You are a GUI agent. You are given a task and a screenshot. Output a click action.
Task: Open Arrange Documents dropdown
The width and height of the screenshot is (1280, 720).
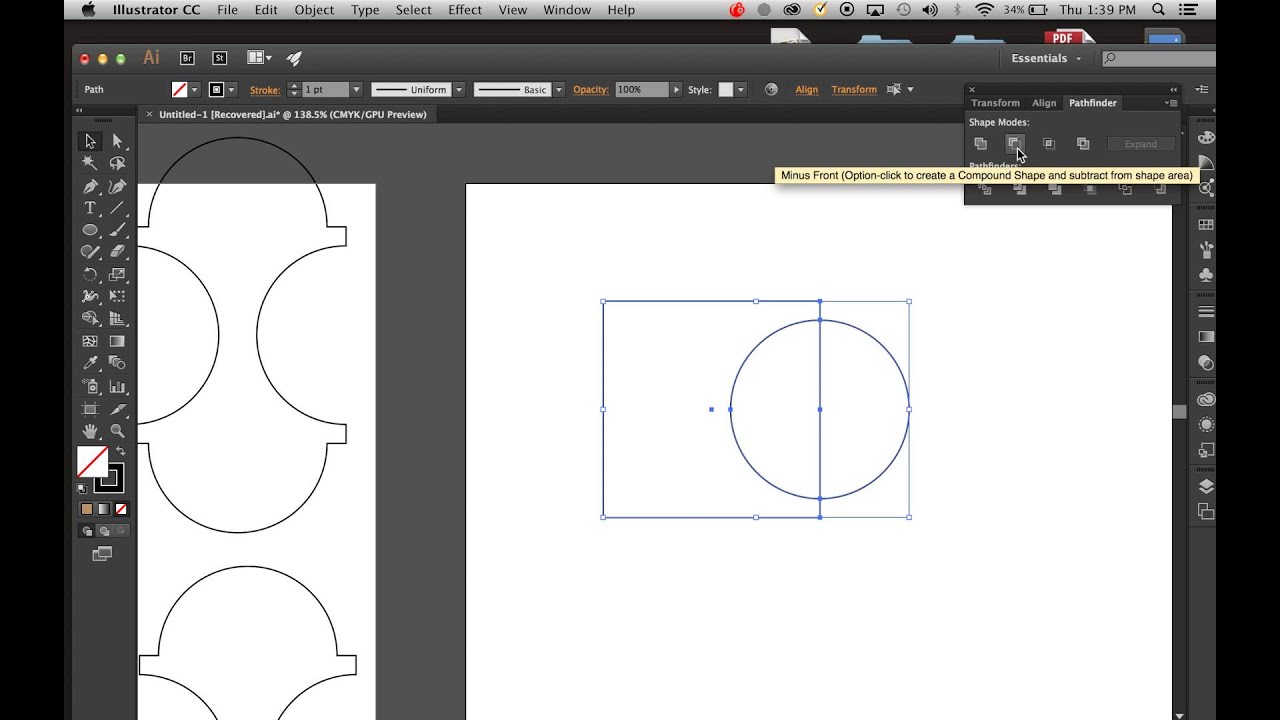click(260, 58)
